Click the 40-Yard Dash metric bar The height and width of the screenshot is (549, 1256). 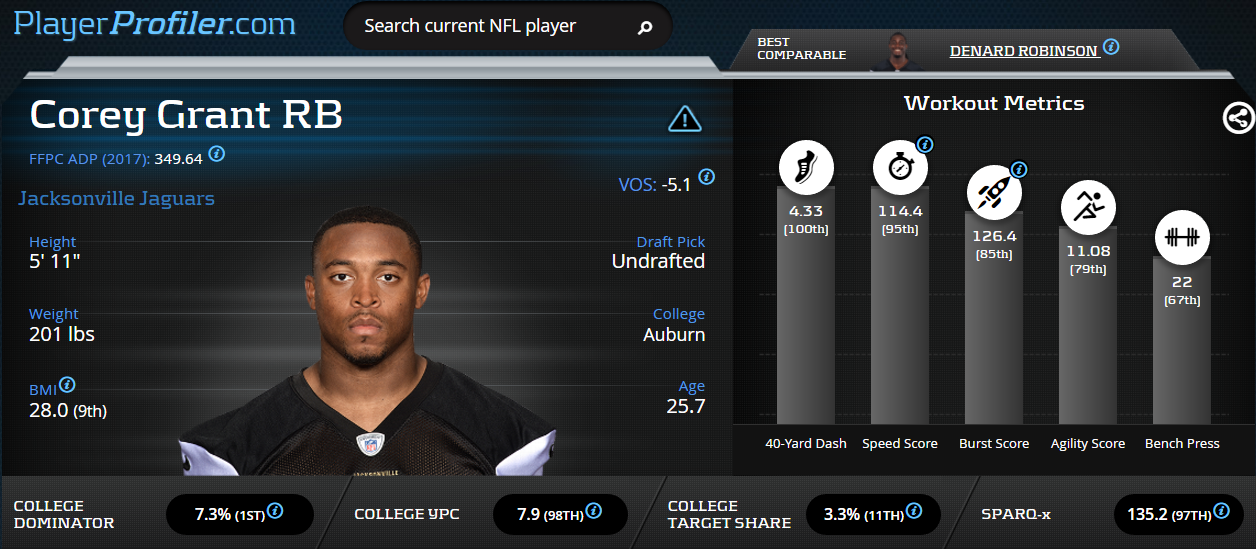[x=806, y=305]
